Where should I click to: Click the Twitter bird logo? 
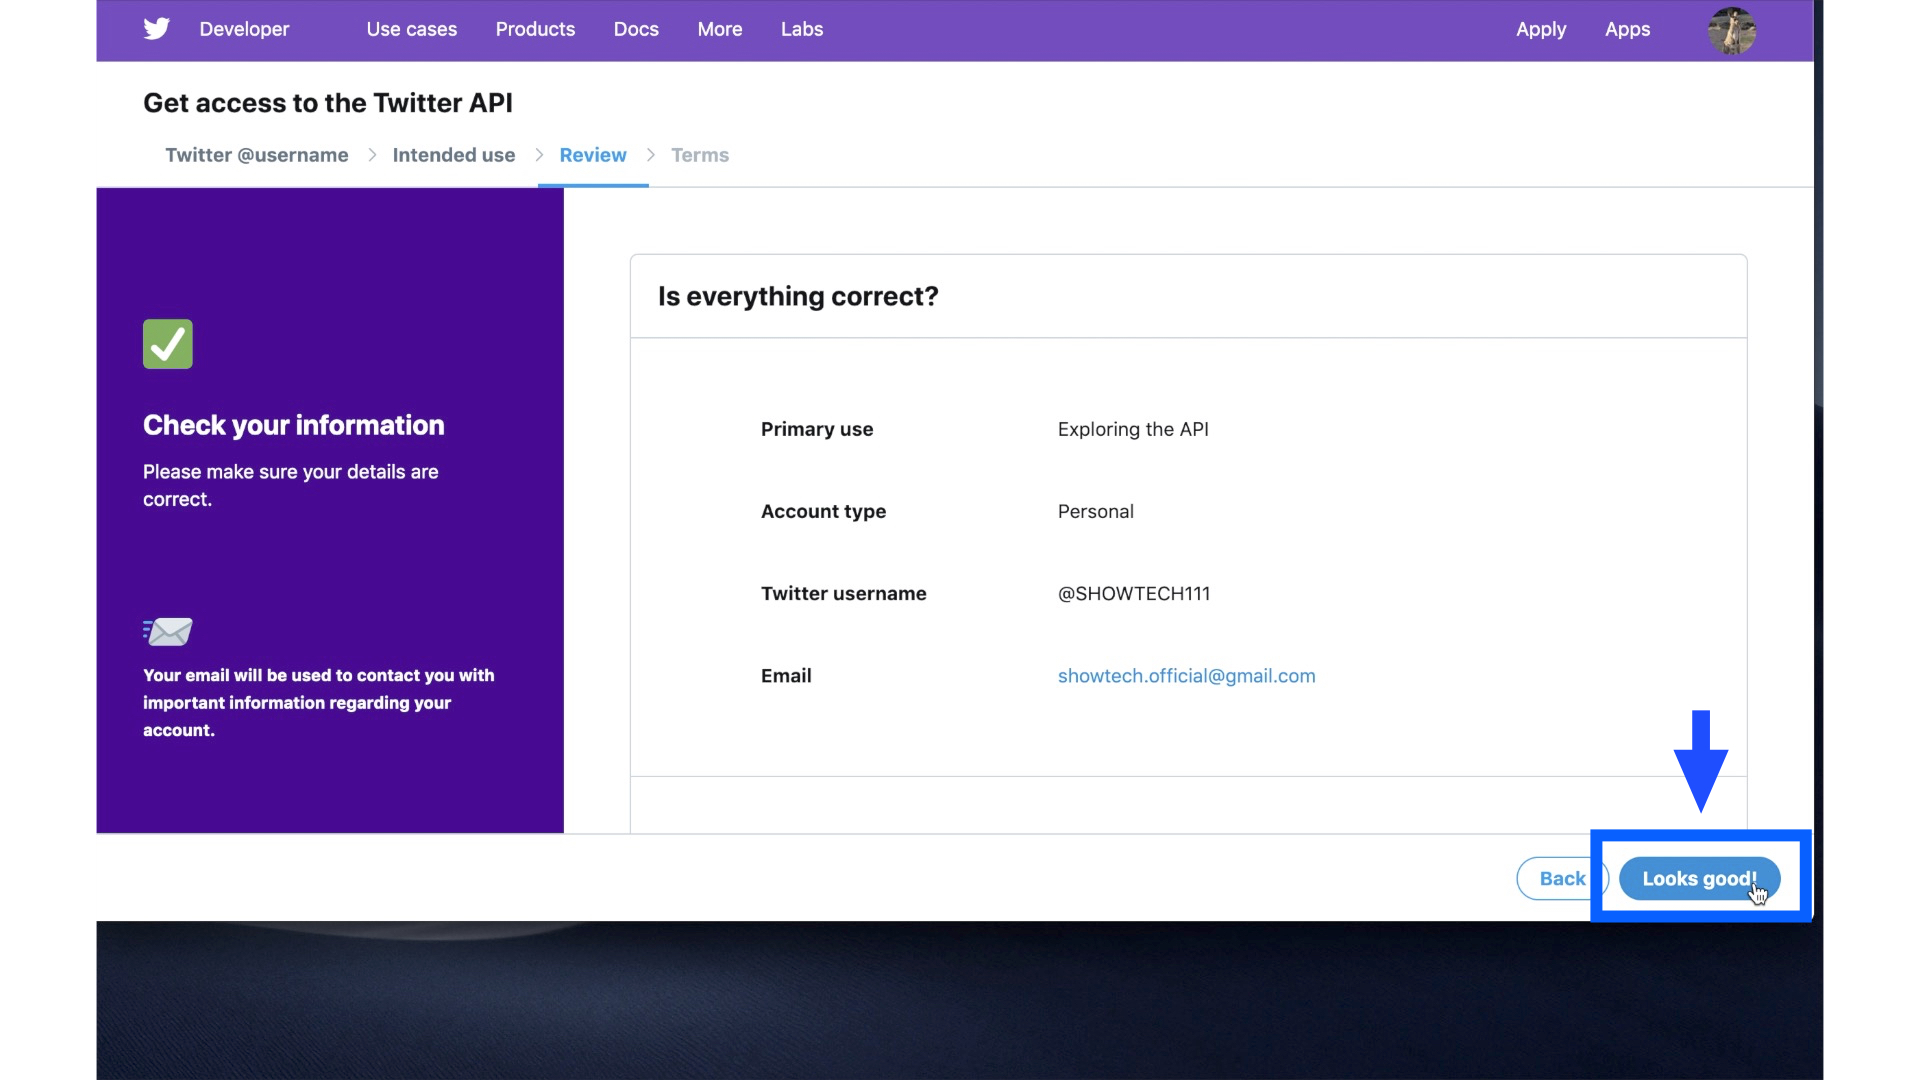tap(156, 29)
